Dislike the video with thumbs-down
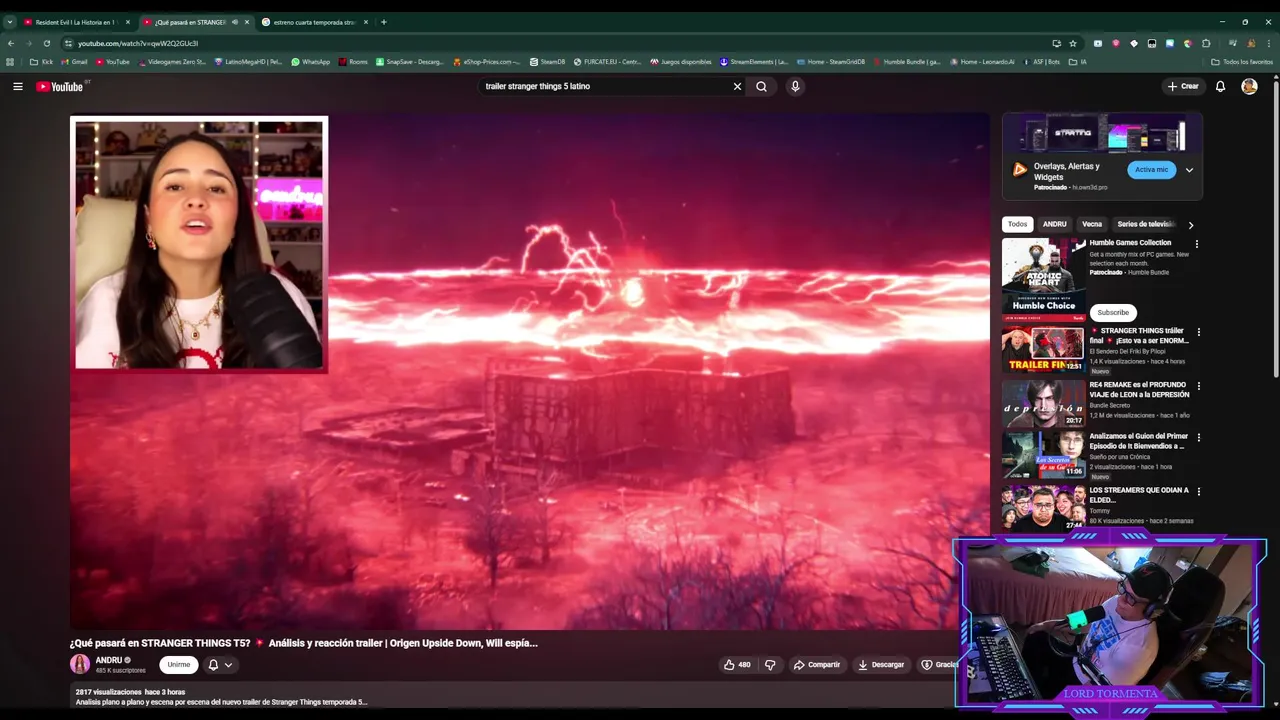The image size is (1280, 720). (770, 665)
